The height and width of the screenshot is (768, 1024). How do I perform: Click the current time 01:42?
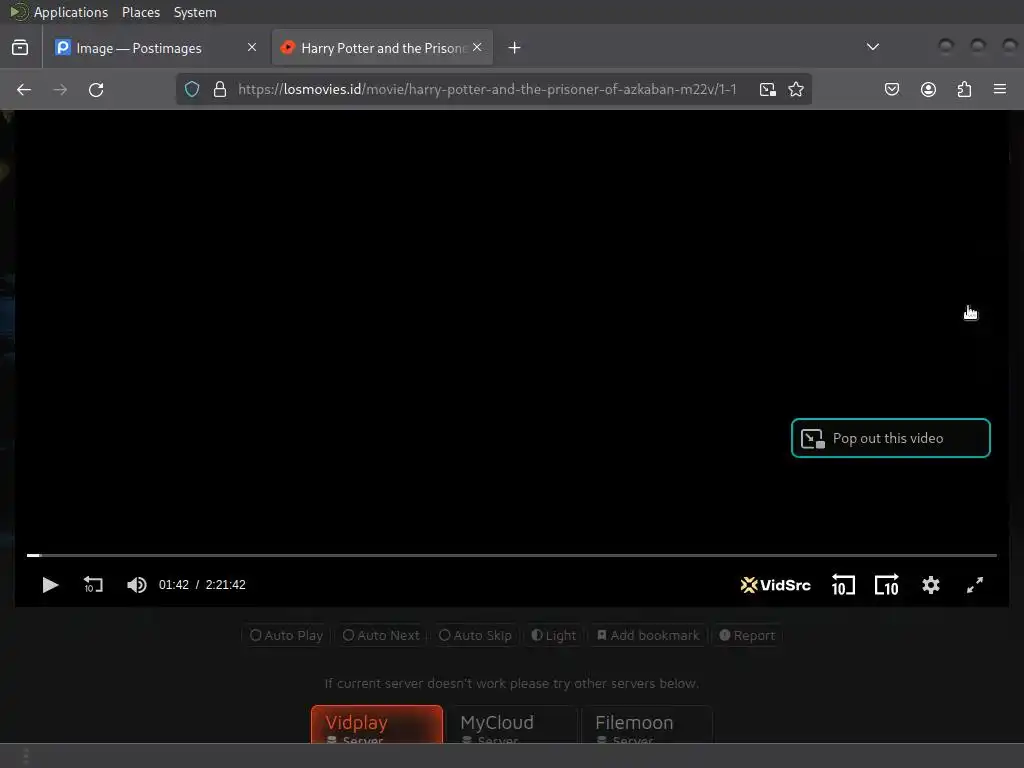point(174,584)
